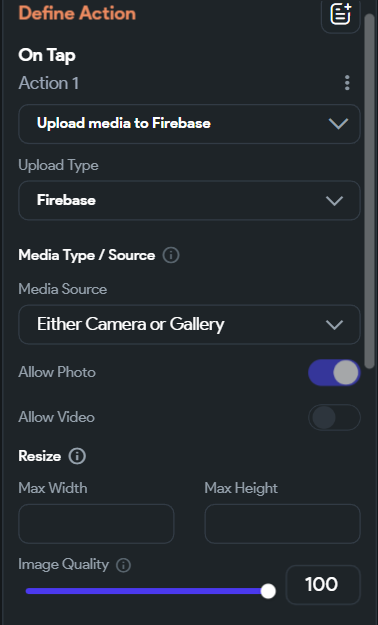
Task: Click the Image Quality value field showing 100
Action: [x=323, y=585]
